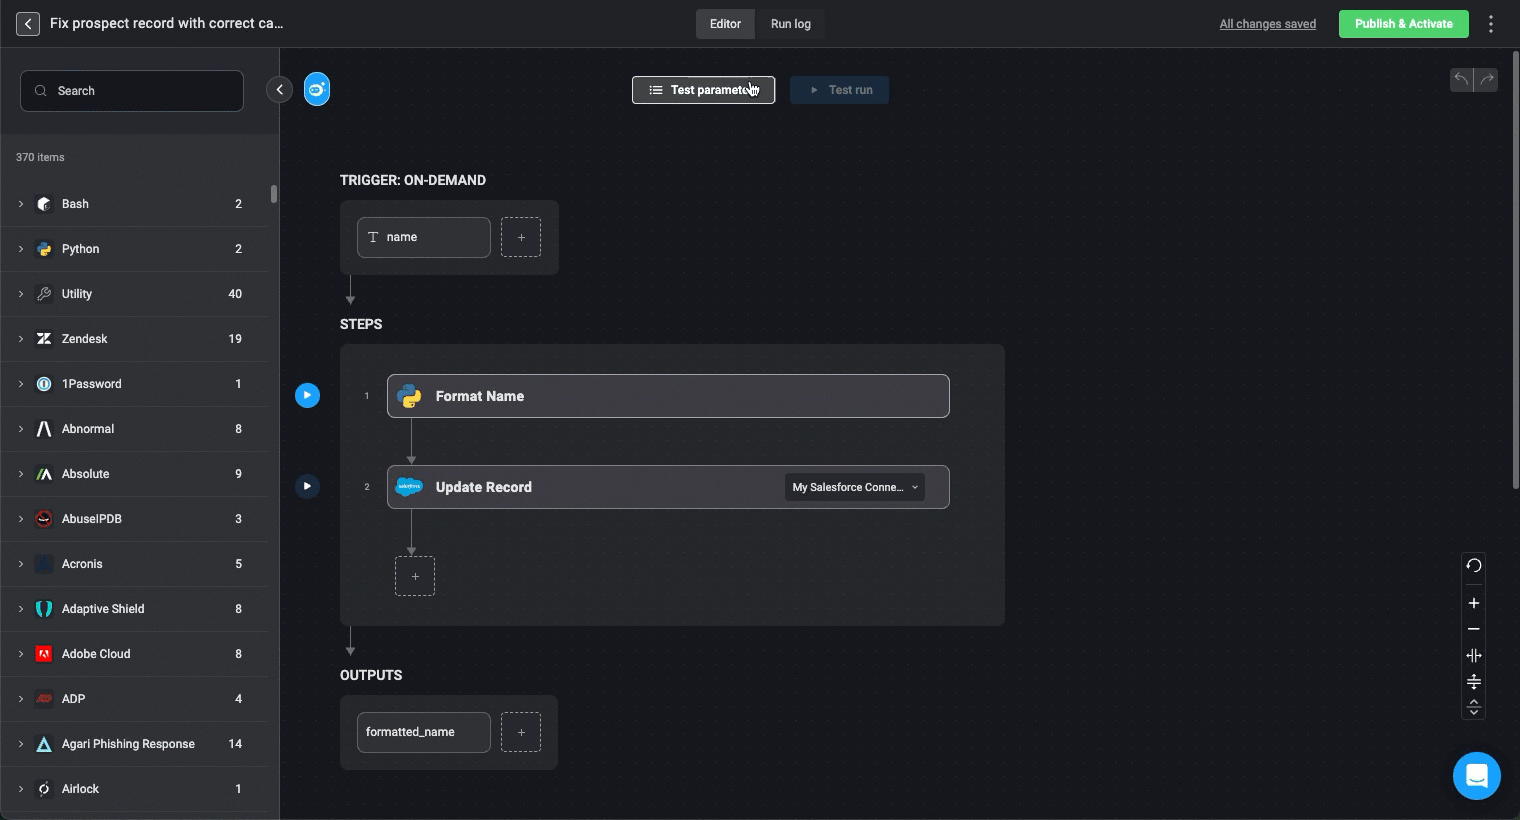Run step 1 Format Name play button
The image size is (1520, 820).
[x=307, y=396]
